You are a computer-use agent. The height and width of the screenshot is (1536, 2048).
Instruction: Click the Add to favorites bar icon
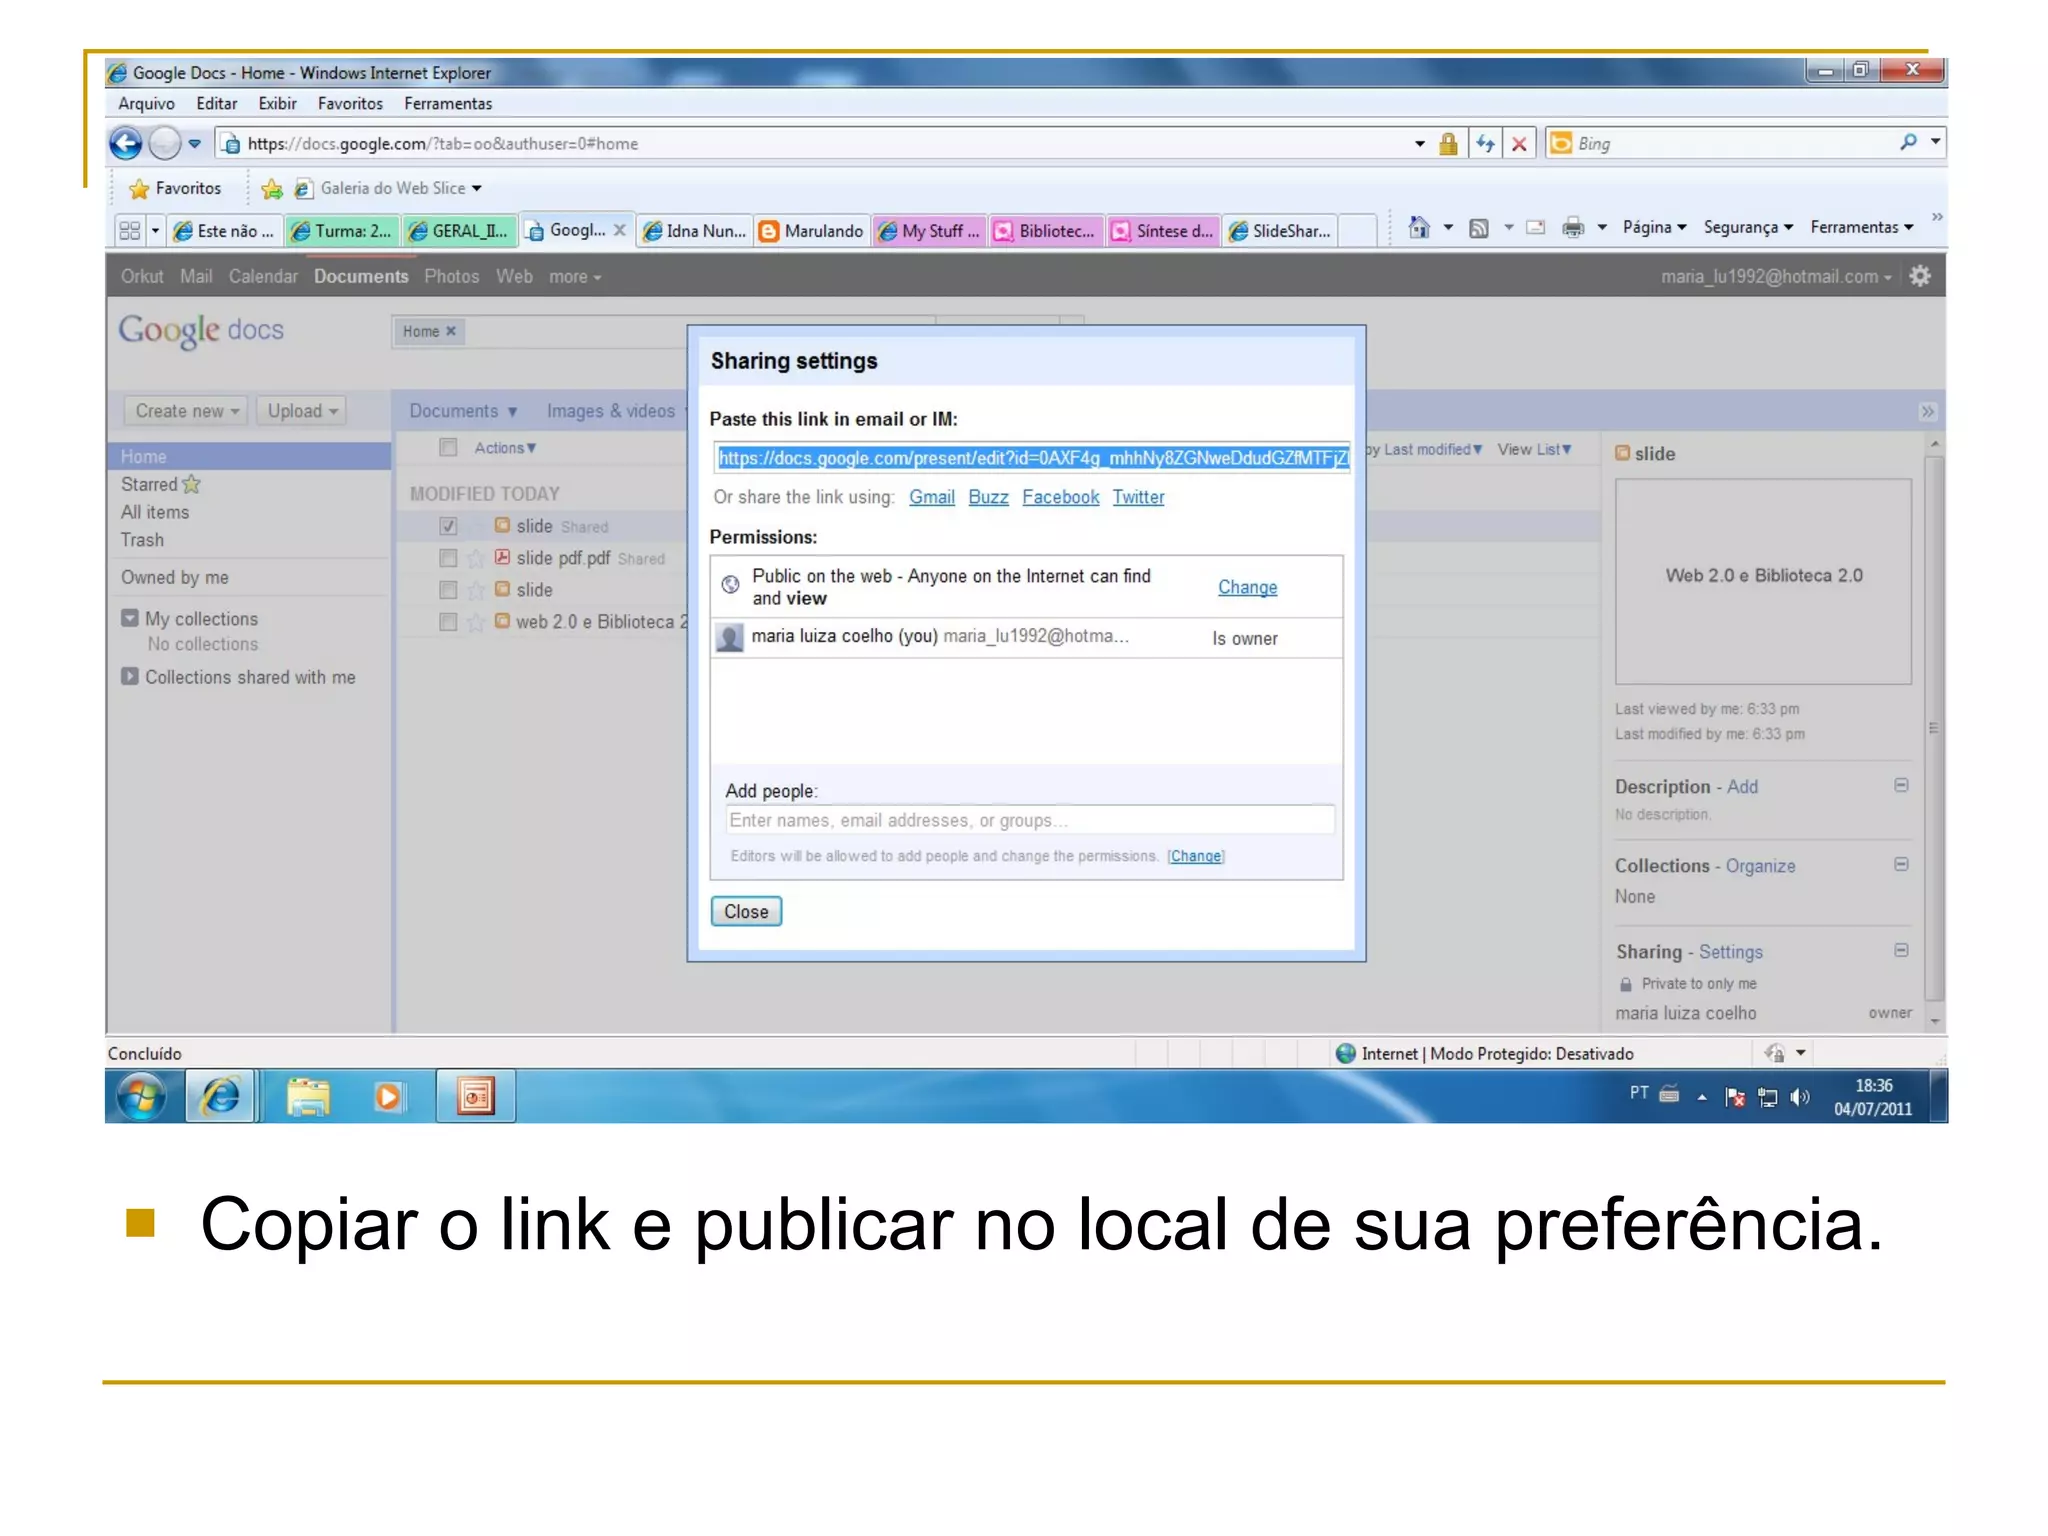pos(271,188)
